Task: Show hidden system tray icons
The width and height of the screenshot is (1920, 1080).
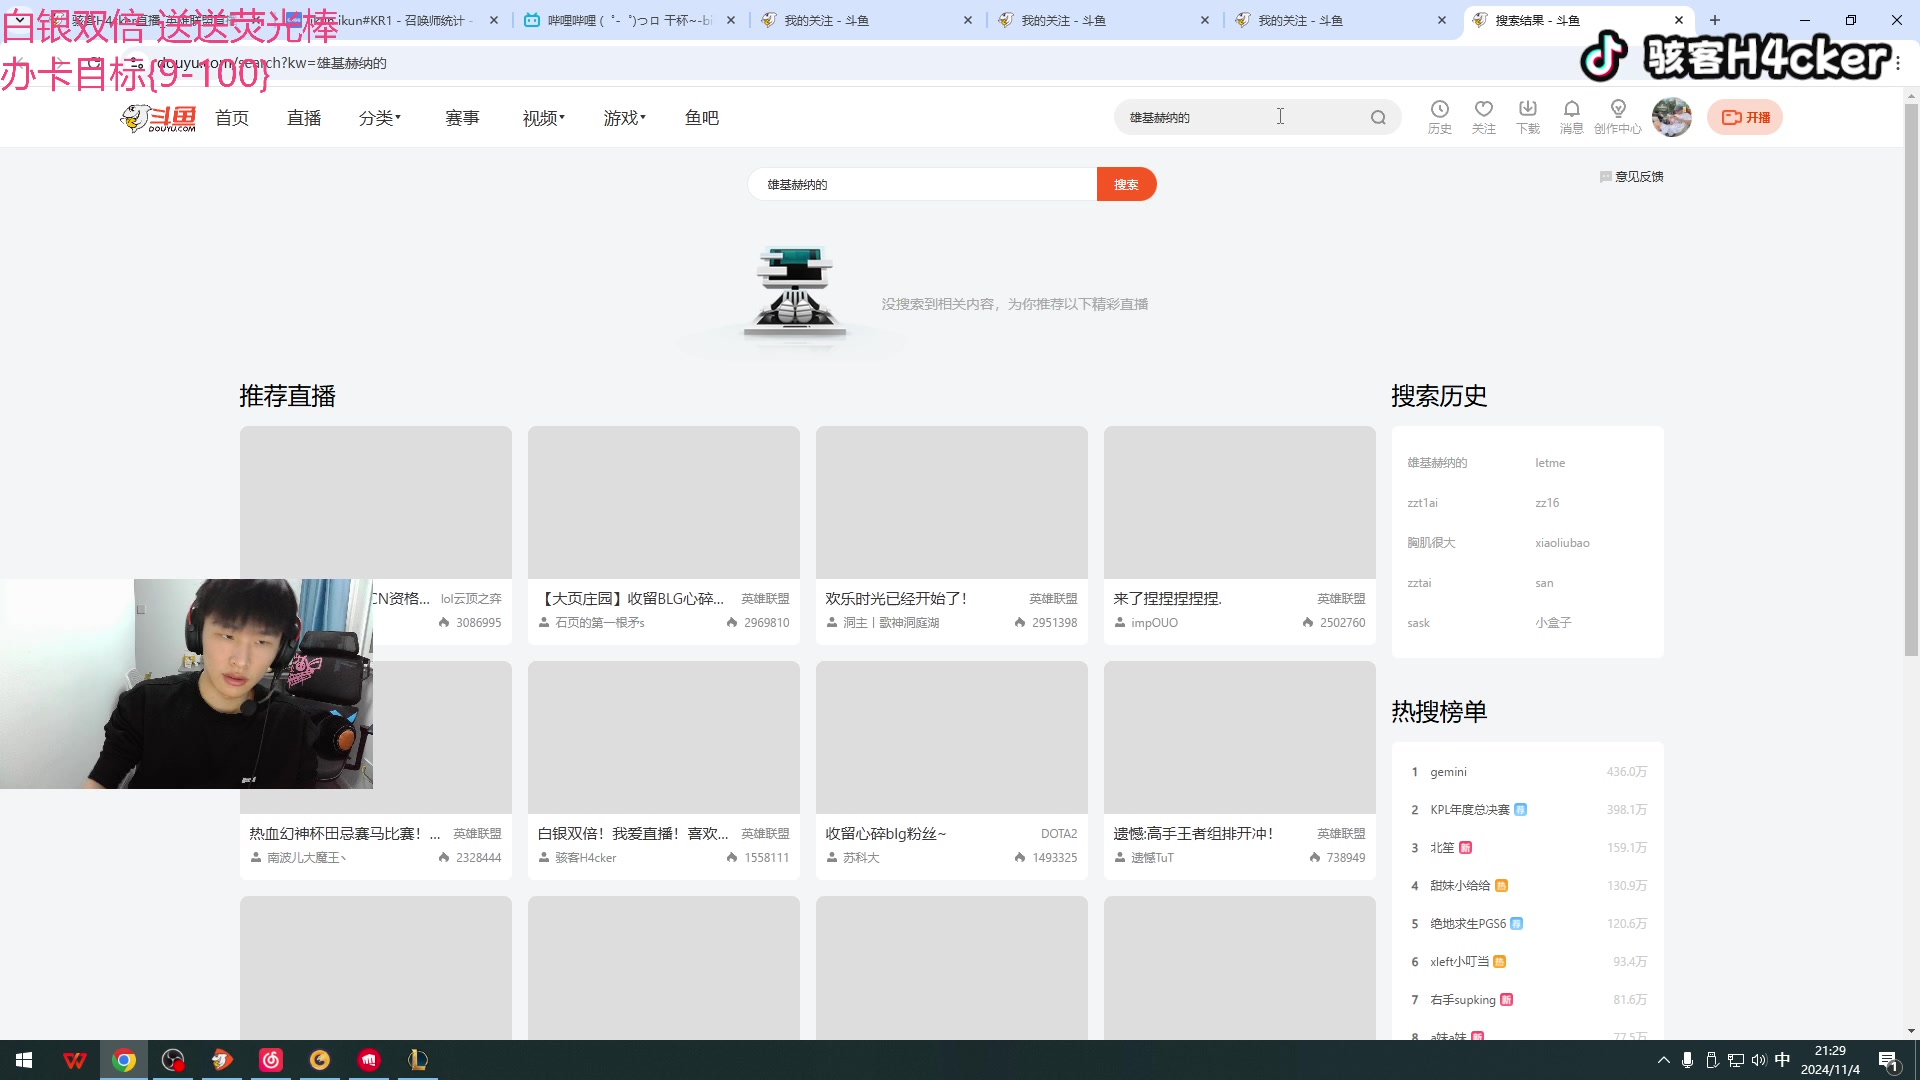Action: (x=1663, y=1060)
